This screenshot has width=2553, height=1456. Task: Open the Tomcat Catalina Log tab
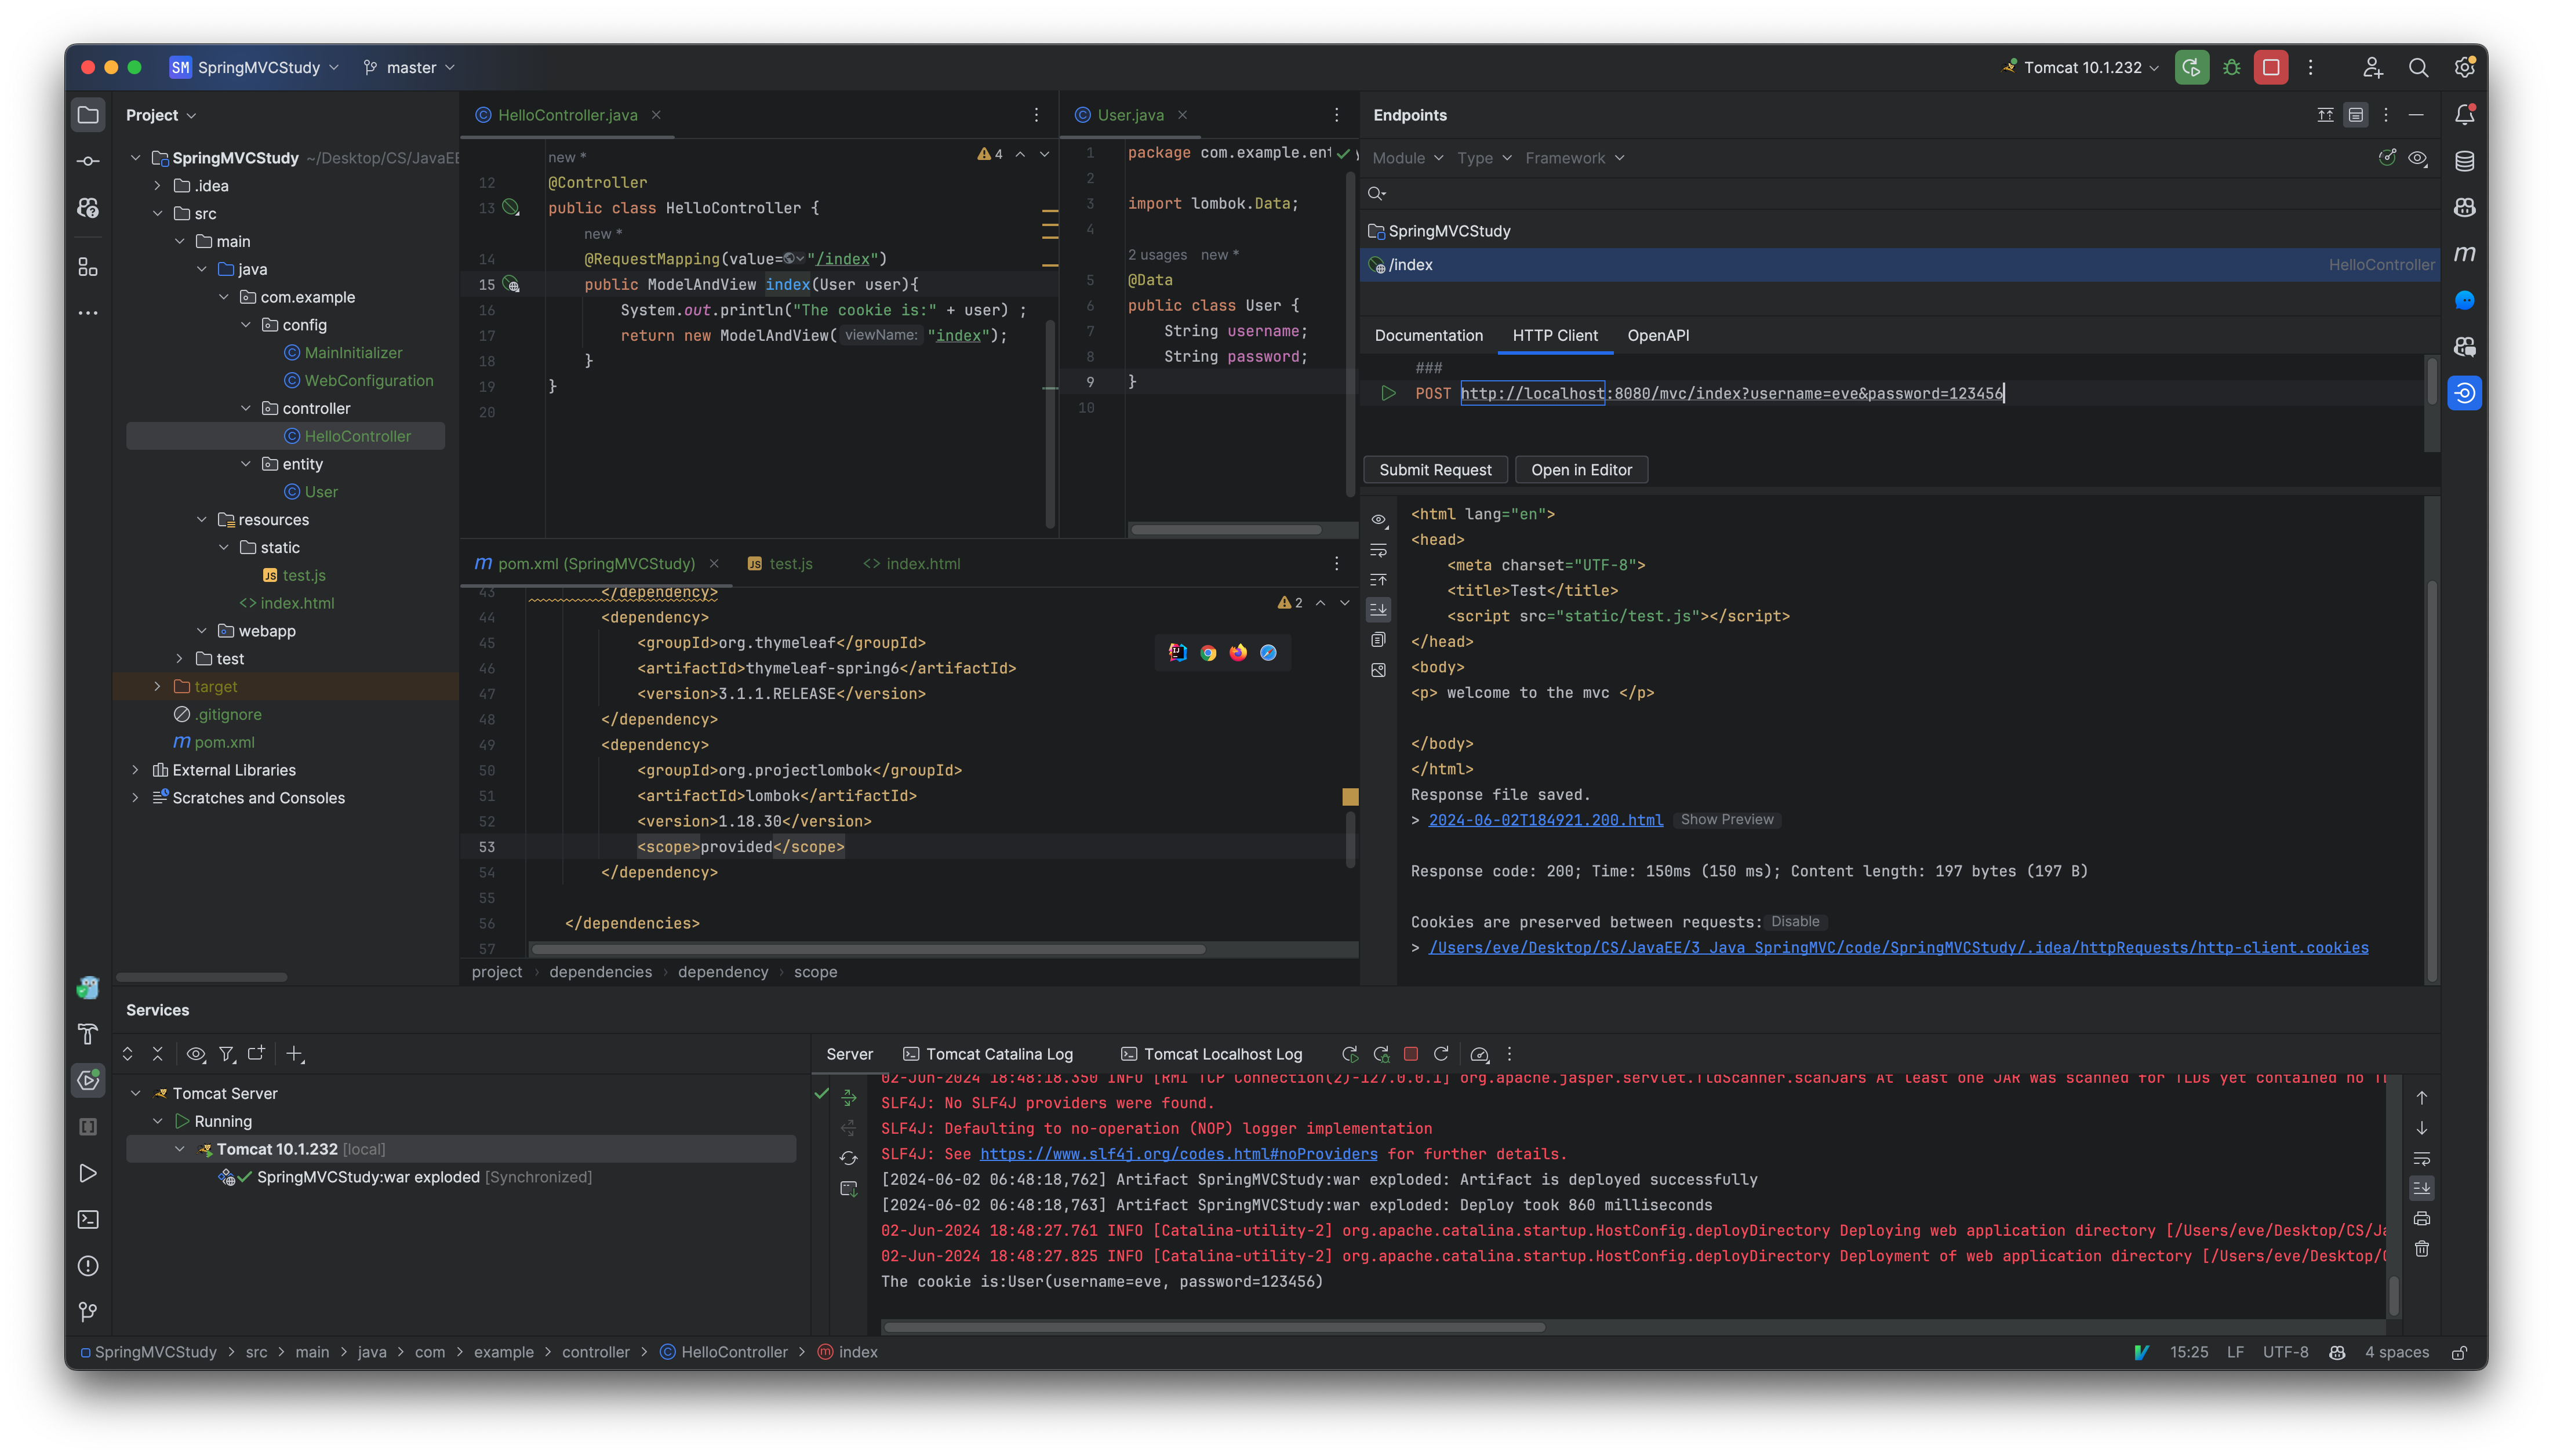tap(988, 1054)
